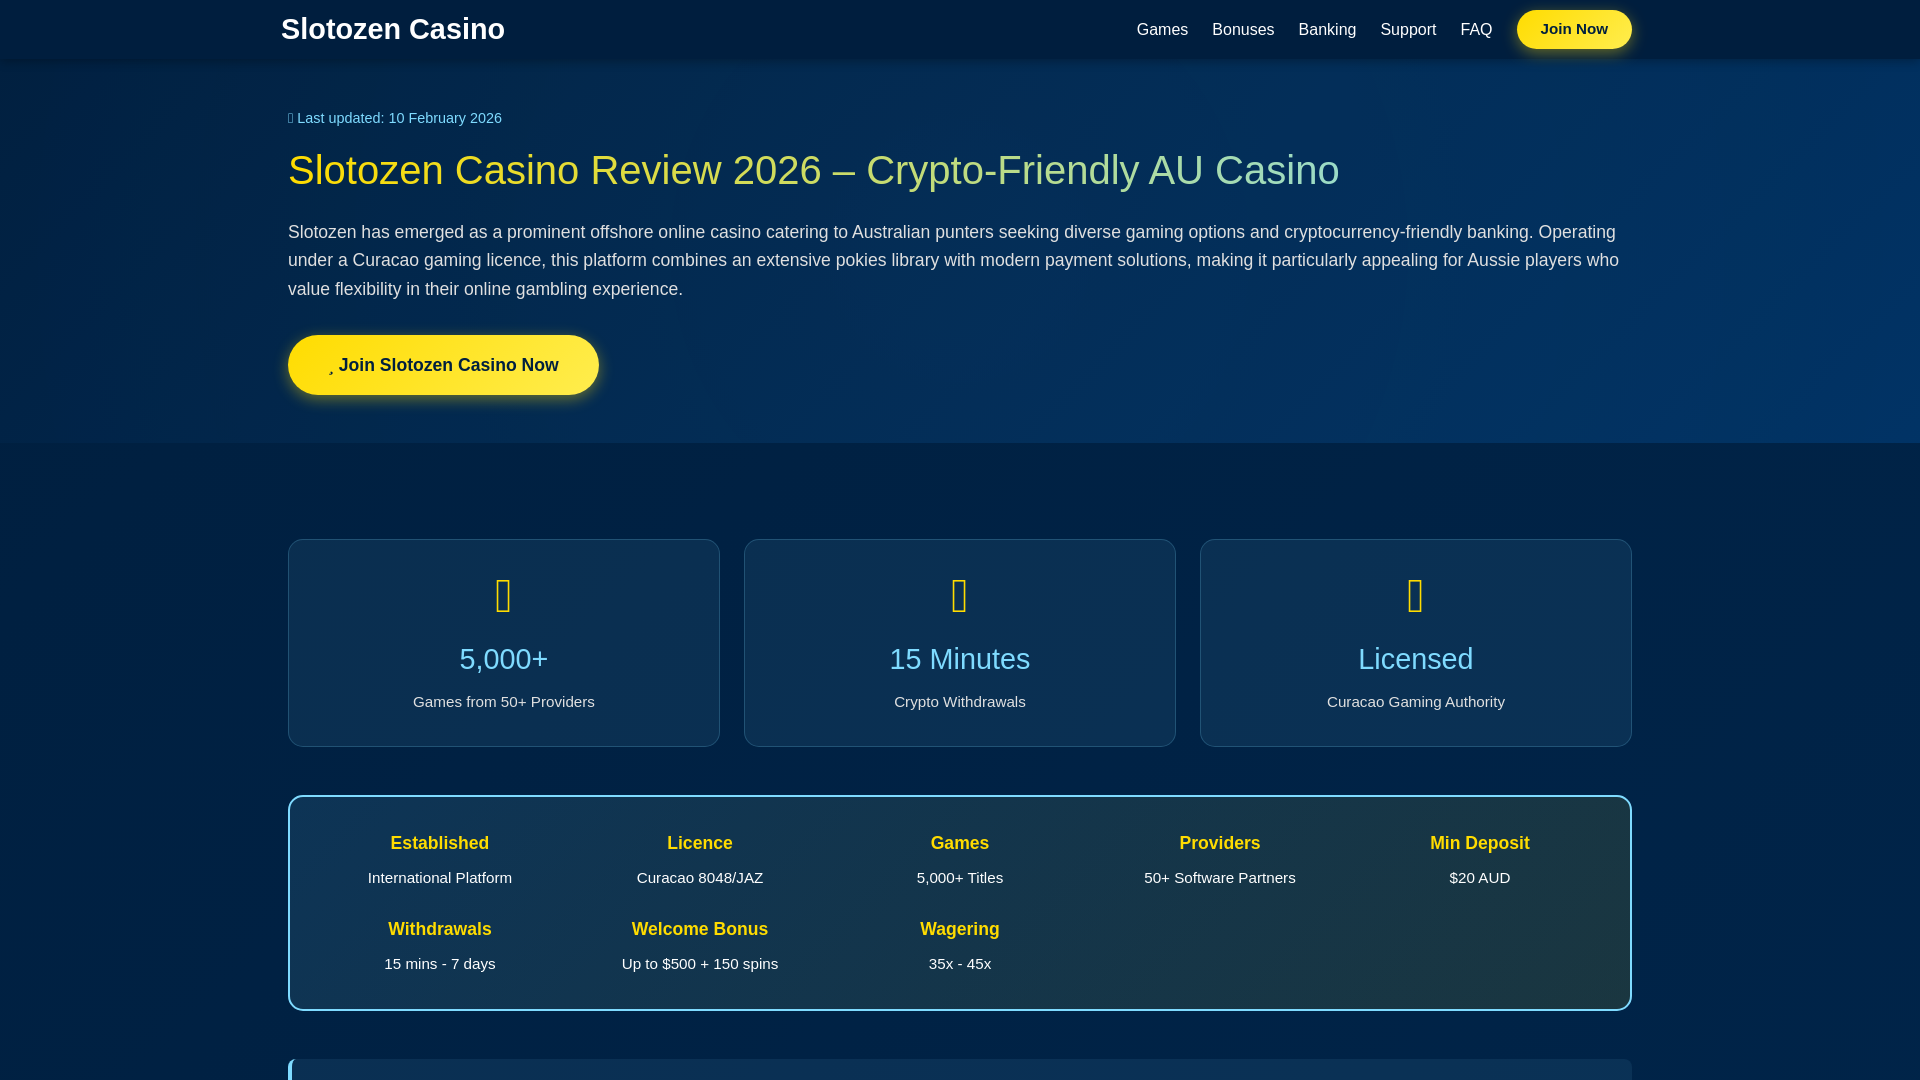Screen dimensions: 1920x1080
Task: Click 'International Platform' value
Action: 440,878
